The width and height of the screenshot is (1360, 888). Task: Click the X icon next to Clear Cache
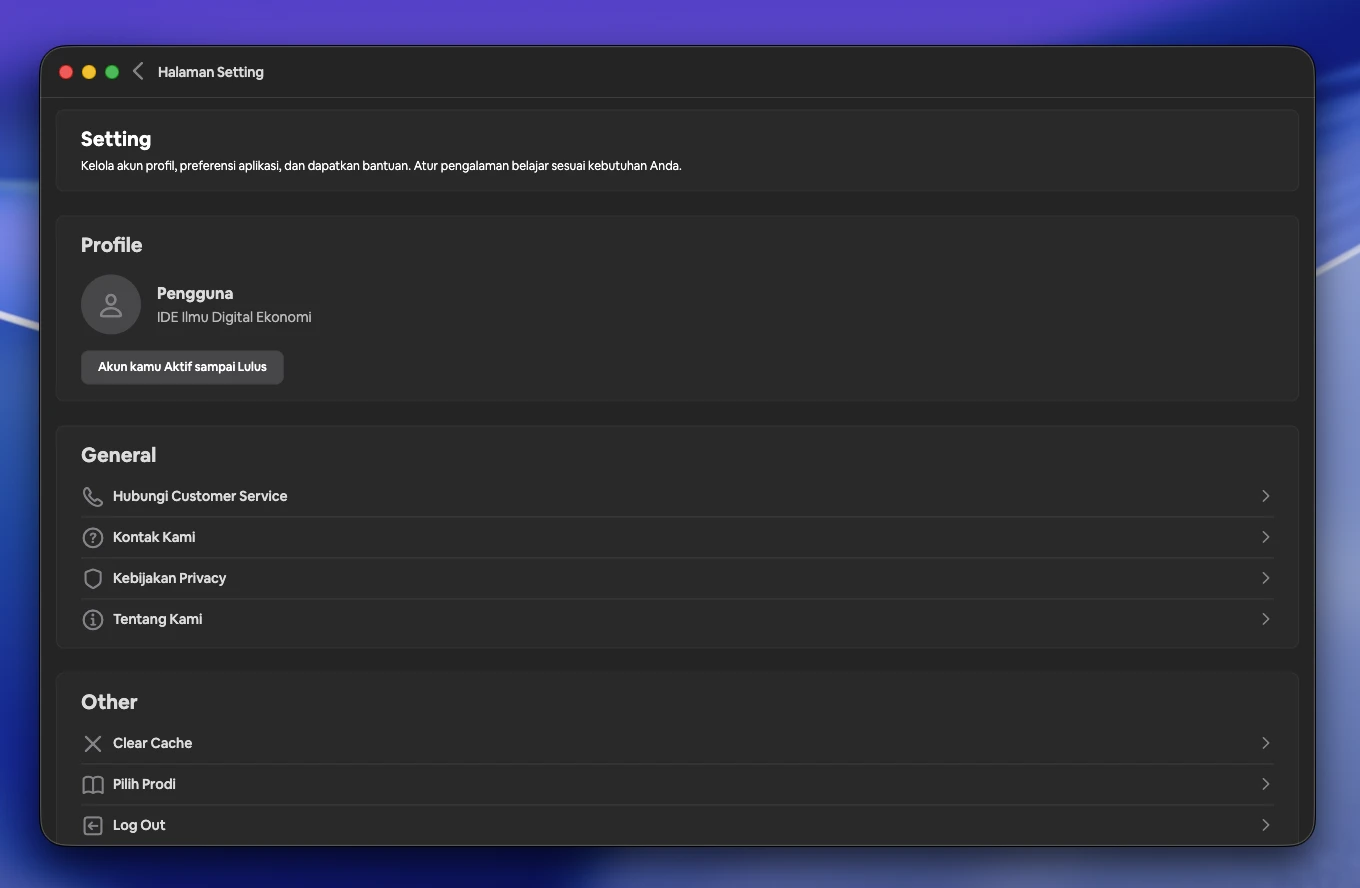pyautogui.click(x=92, y=743)
